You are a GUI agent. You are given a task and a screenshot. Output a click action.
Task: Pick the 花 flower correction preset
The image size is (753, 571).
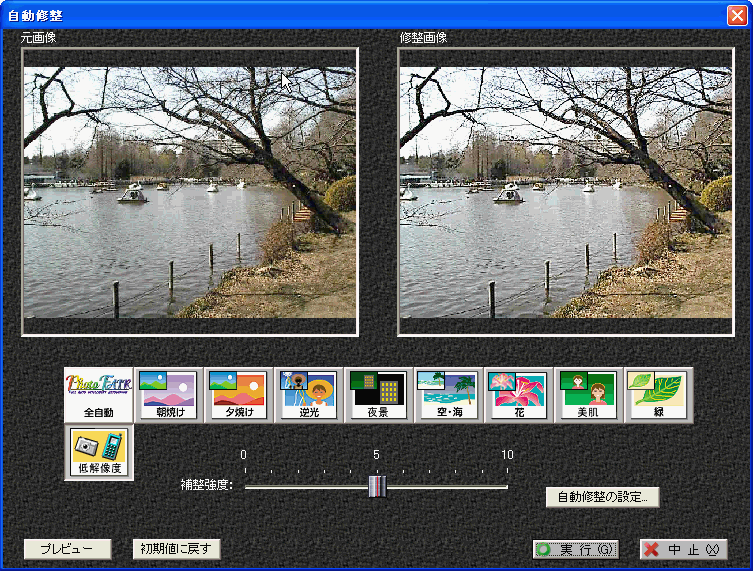(x=519, y=395)
